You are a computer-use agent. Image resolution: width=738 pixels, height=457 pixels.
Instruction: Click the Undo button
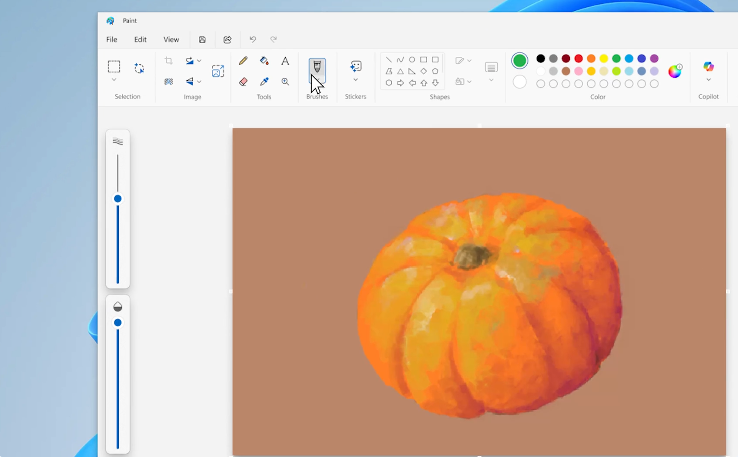252,40
